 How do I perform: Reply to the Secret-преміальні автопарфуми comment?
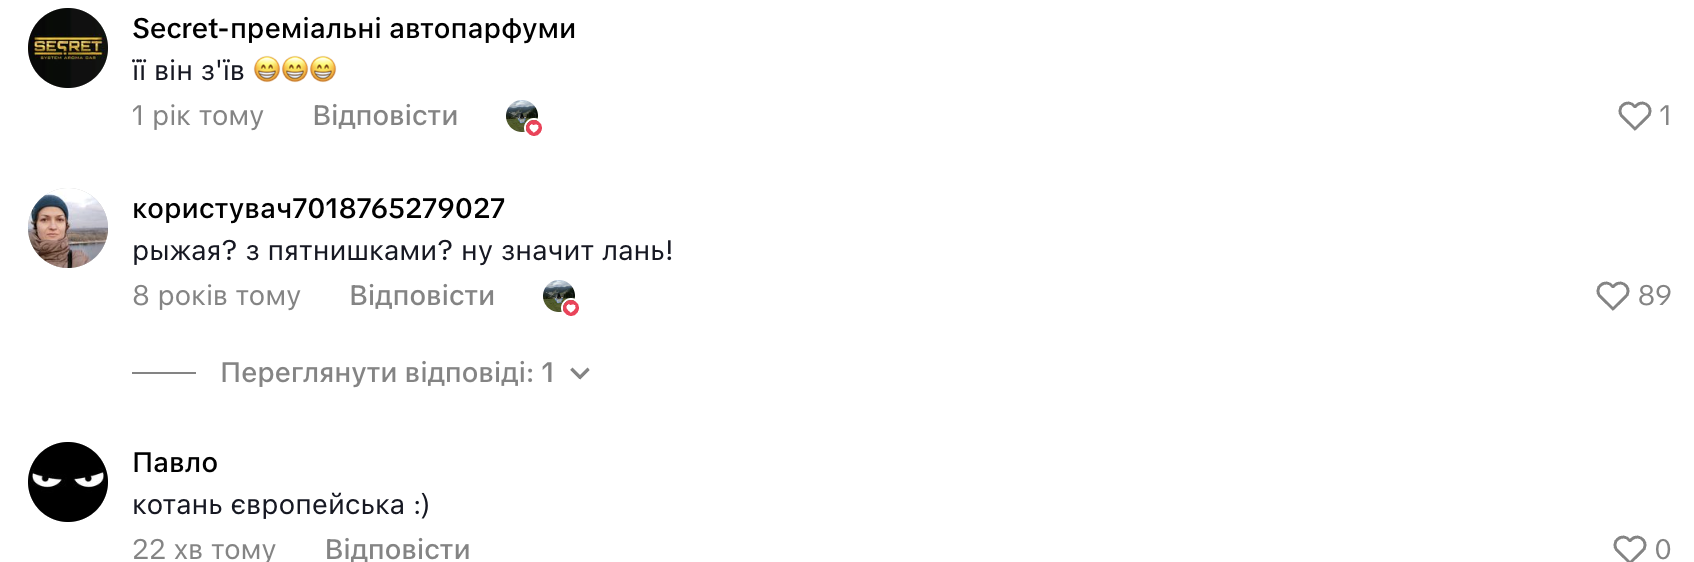[385, 116]
